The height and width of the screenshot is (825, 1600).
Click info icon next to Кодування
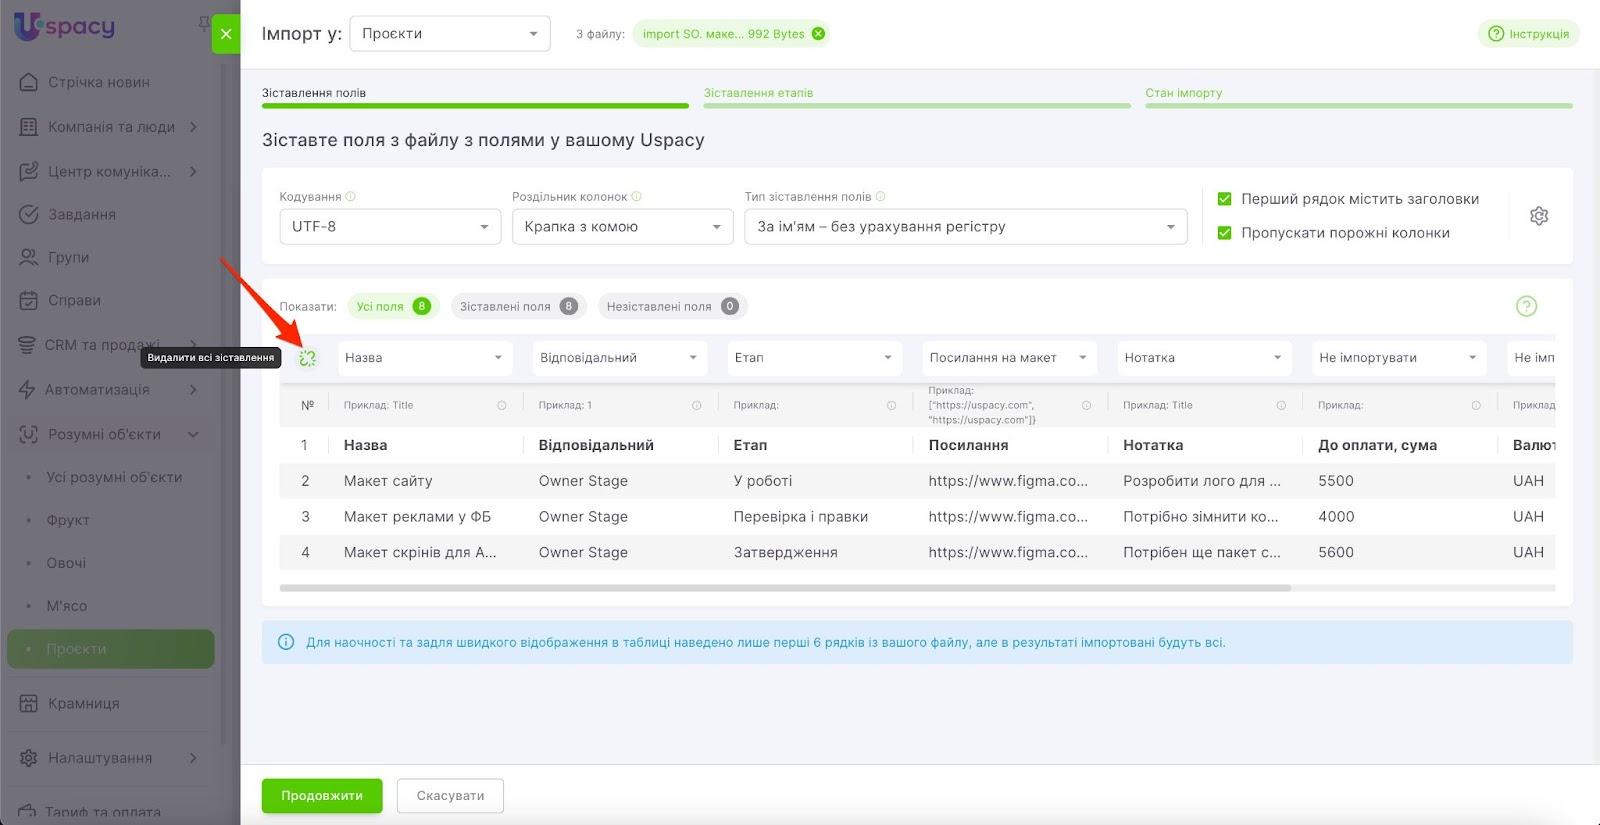click(x=351, y=197)
